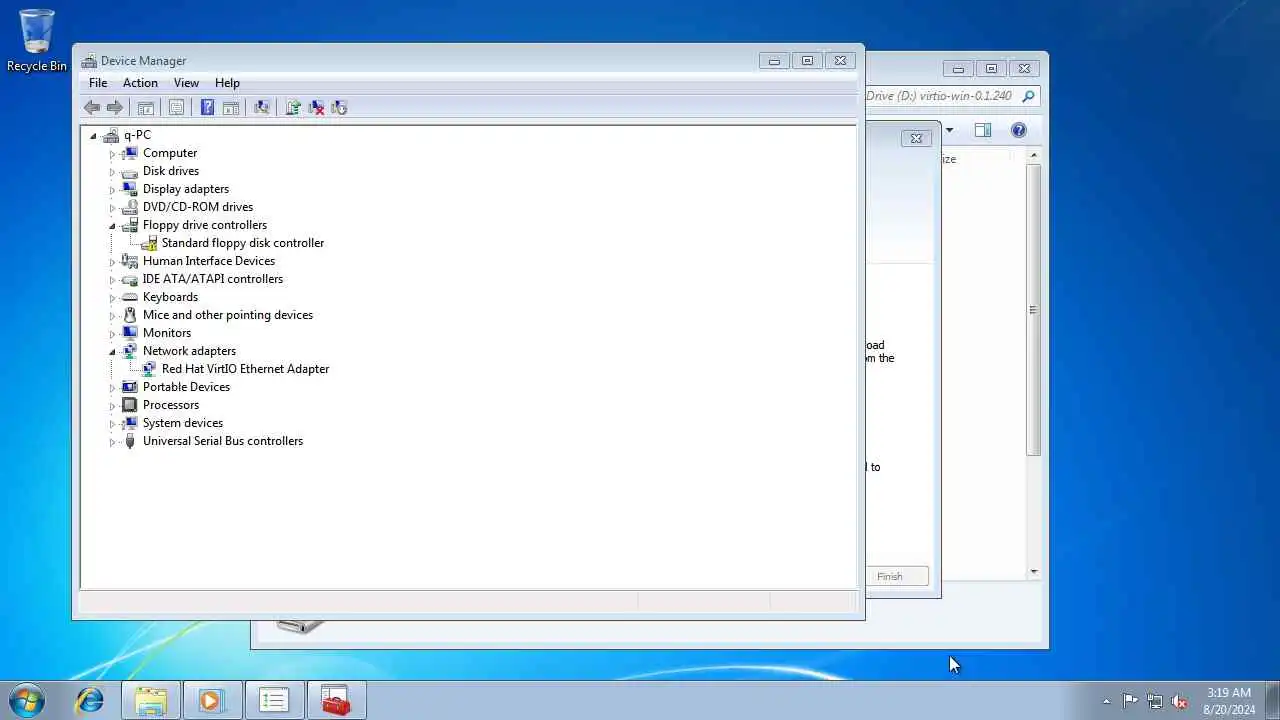Click the muted volume tray icon
Screen dimensions: 1280x720
(1180, 701)
